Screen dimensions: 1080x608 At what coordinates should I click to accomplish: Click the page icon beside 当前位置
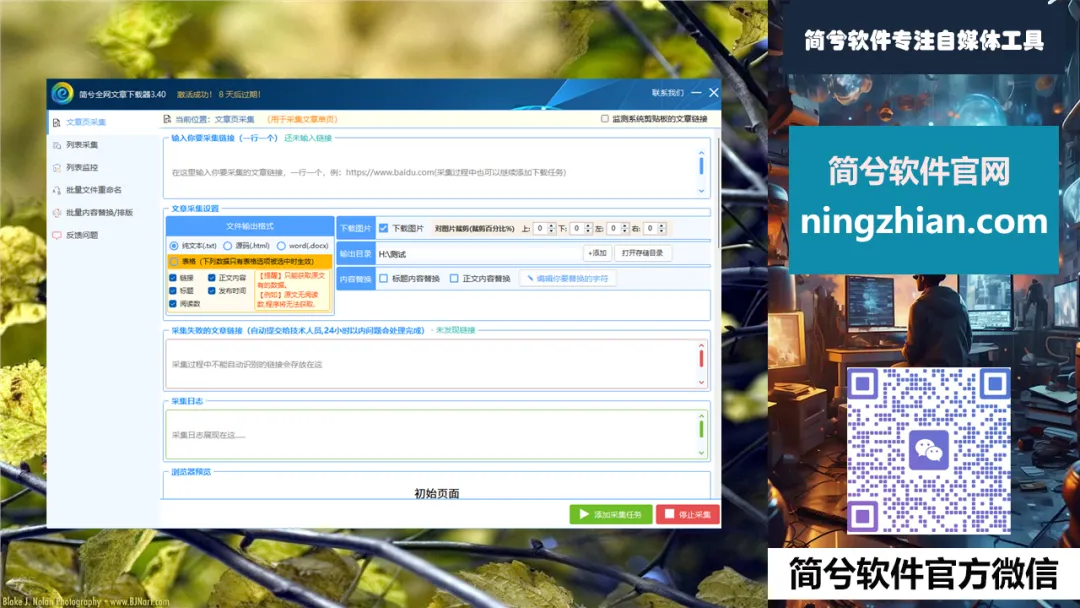(x=167, y=119)
